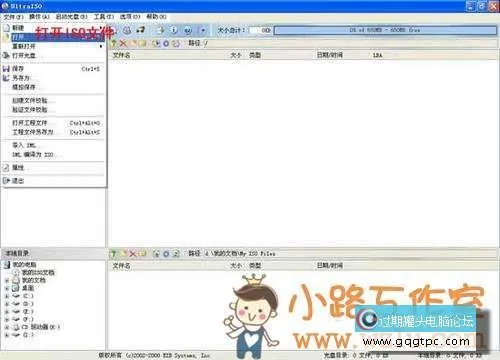
Task: Click the round icon right of info icon
Action: pyautogui.click(x=188, y=30)
